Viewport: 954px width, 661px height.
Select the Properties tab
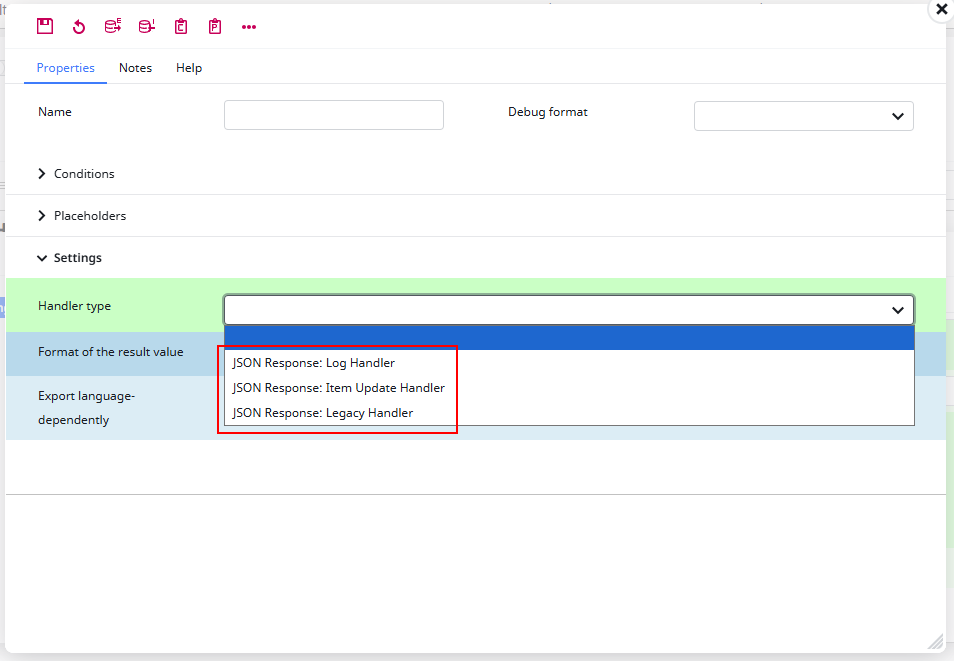point(65,68)
